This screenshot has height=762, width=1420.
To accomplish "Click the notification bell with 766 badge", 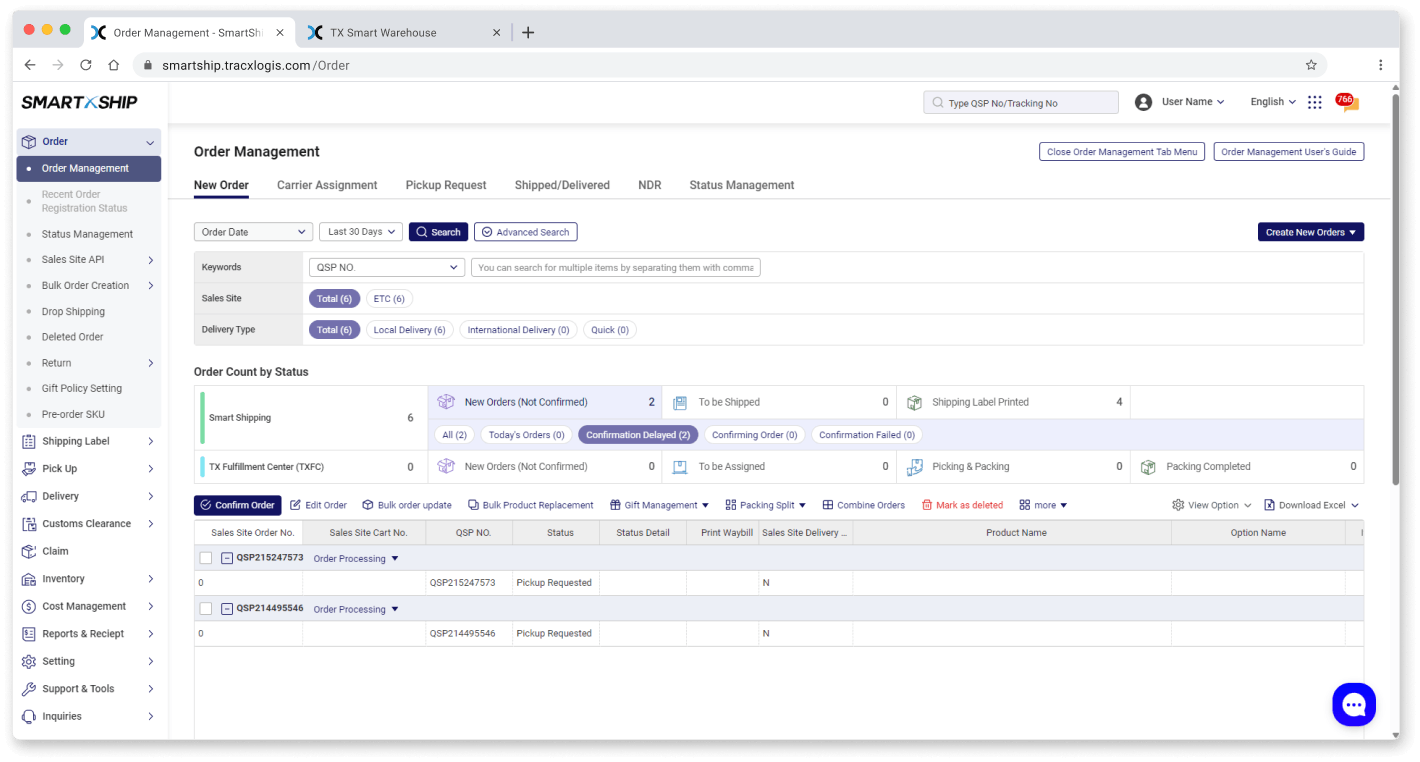I will point(1347,102).
